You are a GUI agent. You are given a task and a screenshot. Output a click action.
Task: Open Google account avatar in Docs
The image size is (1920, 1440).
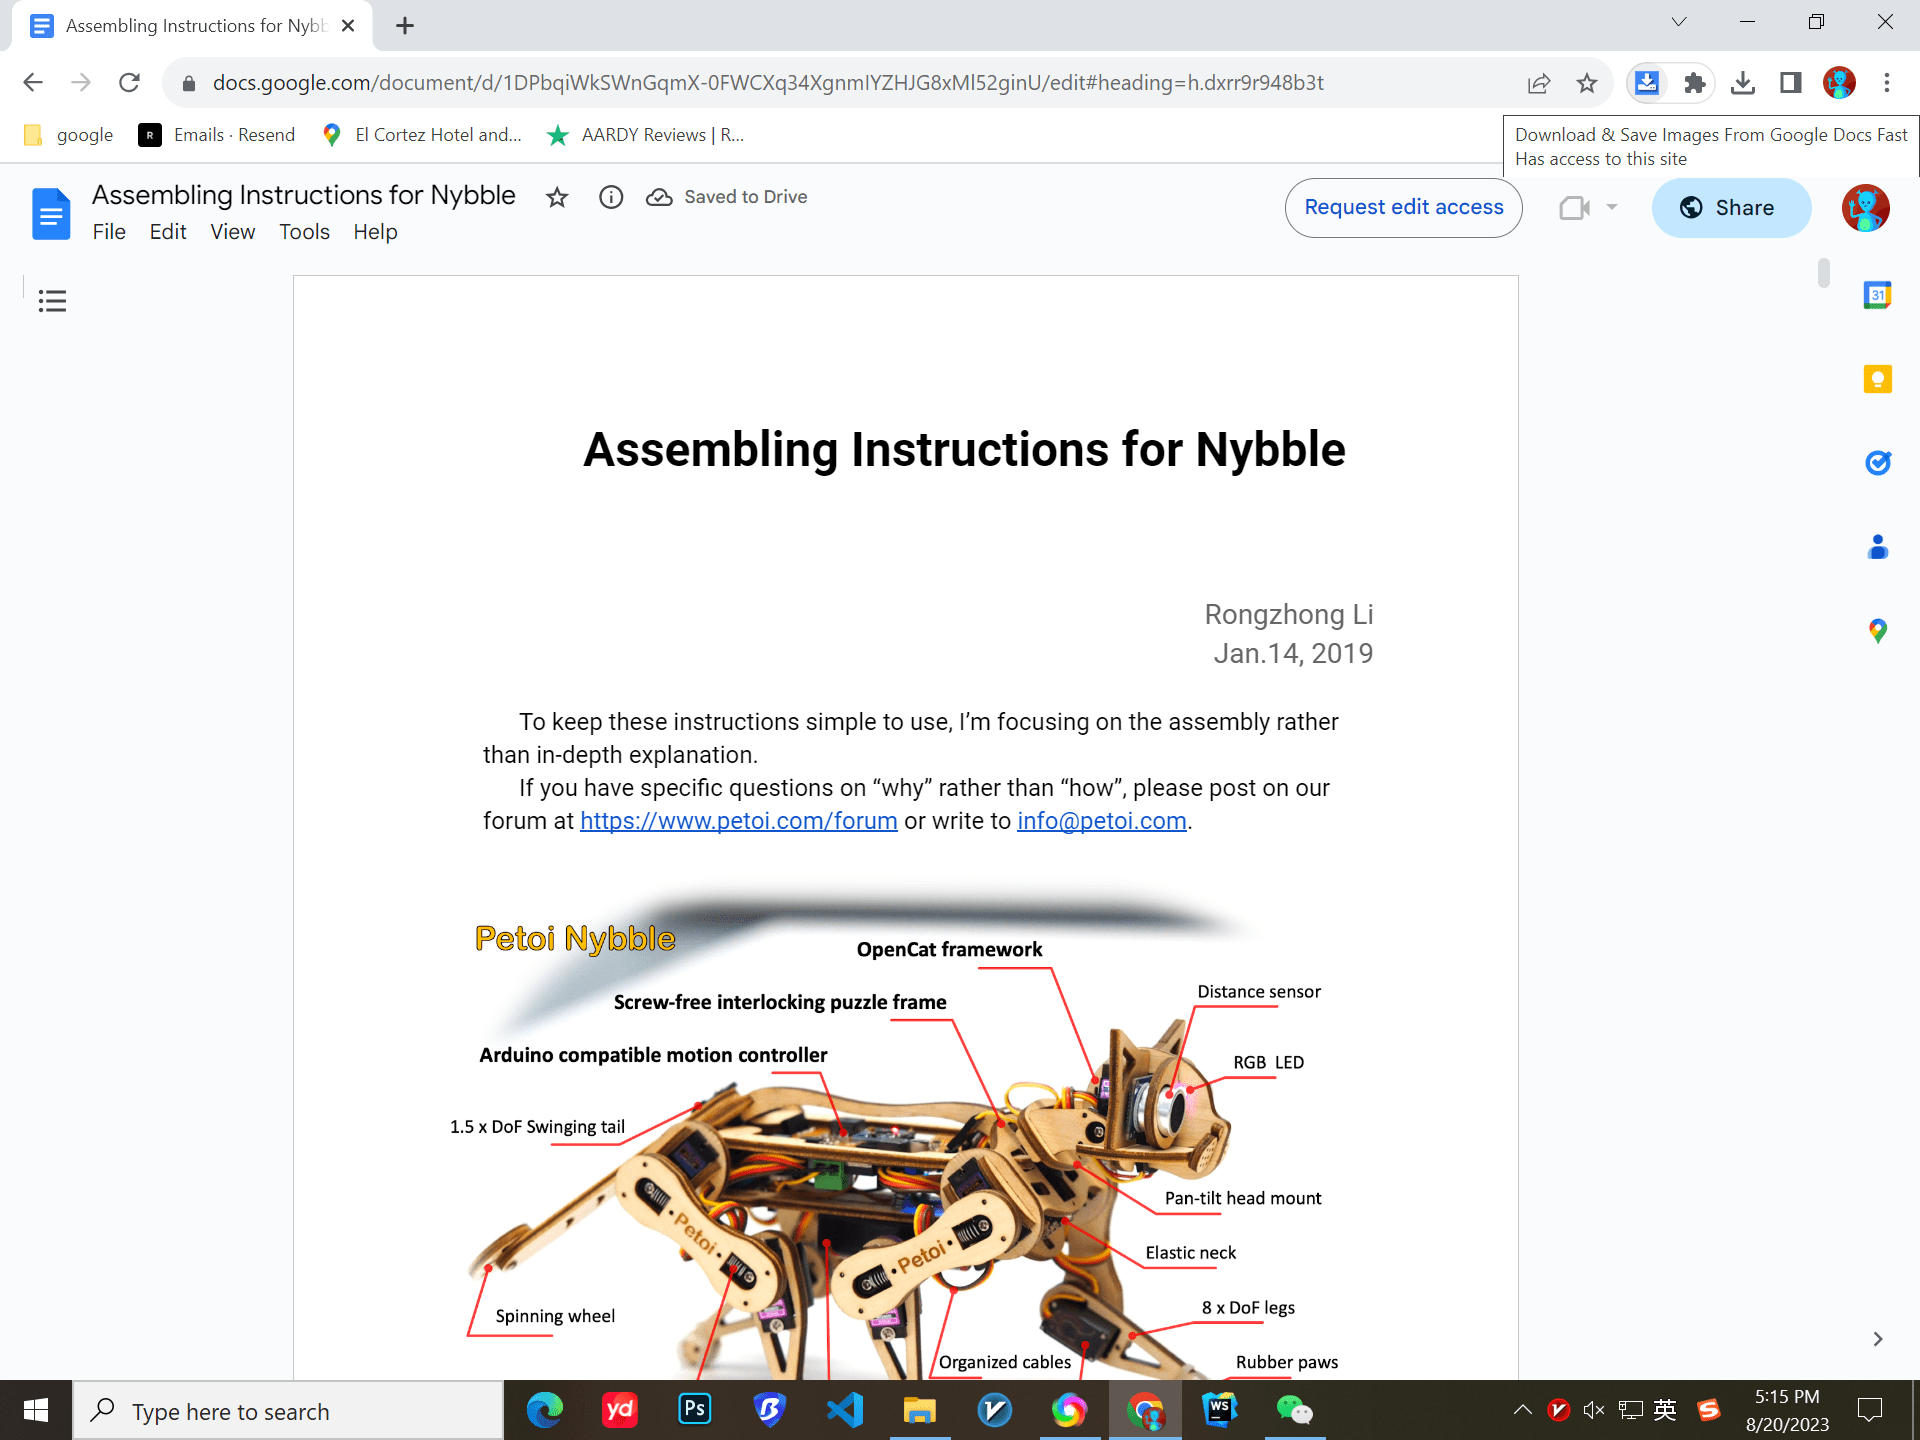pyautogui.click(x=1865, y=208)
